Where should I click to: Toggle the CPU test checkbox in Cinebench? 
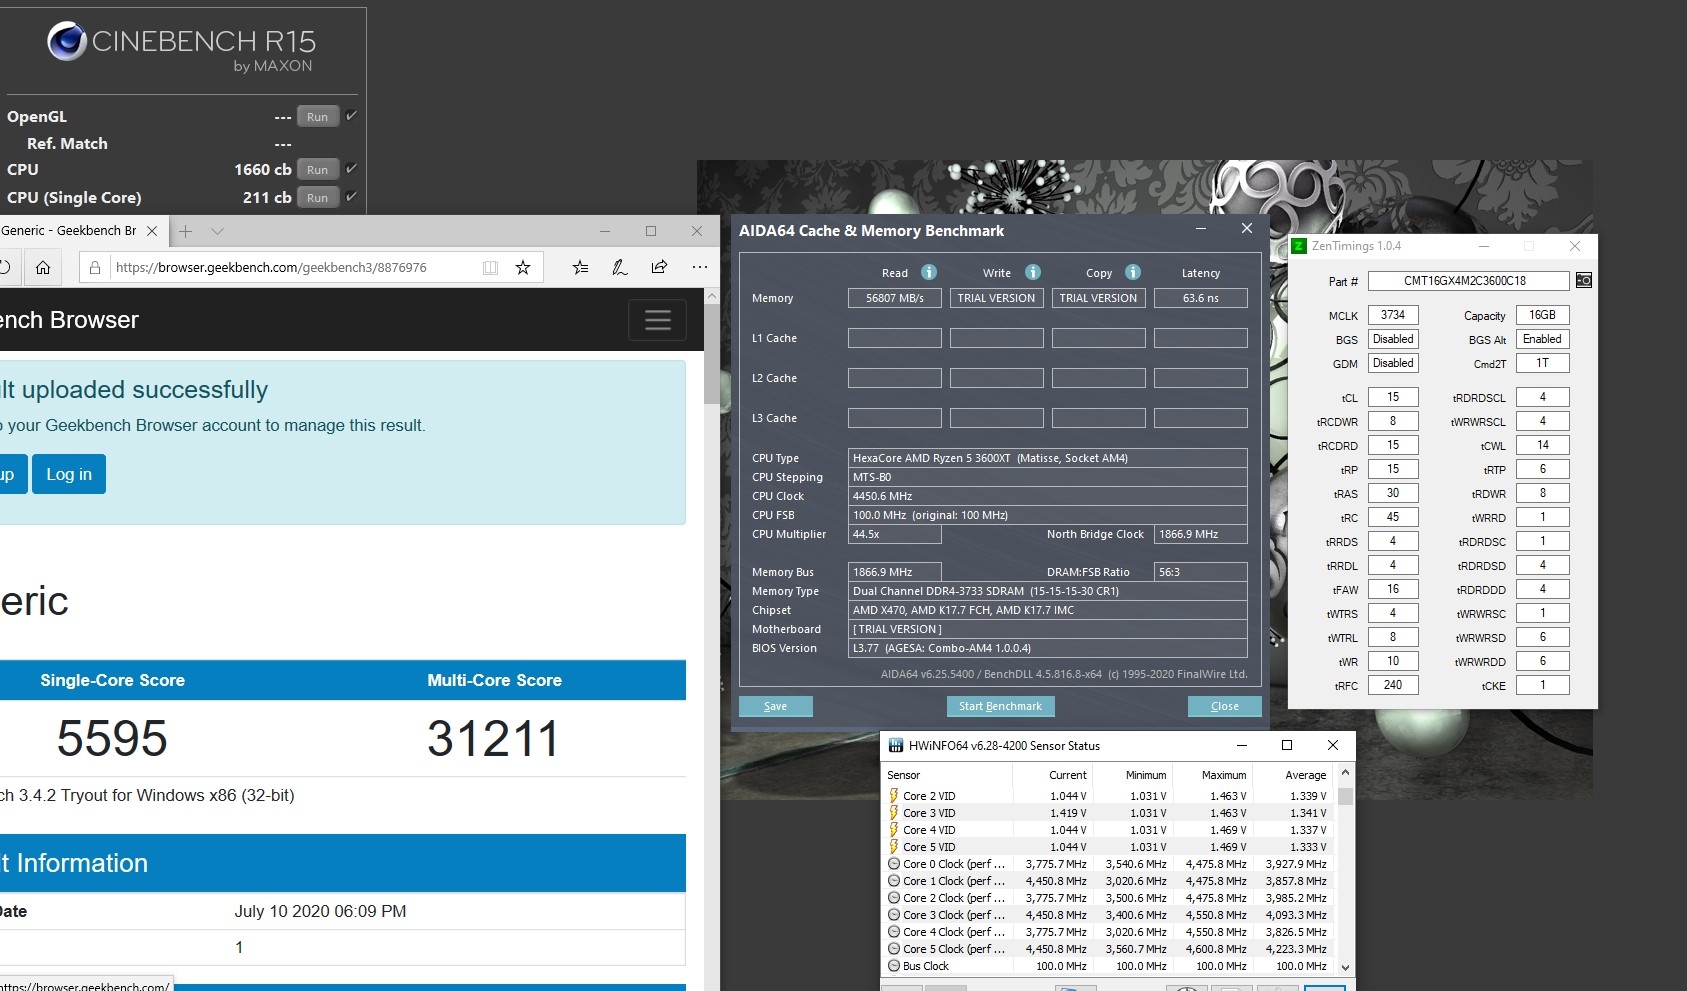point(351,169)
